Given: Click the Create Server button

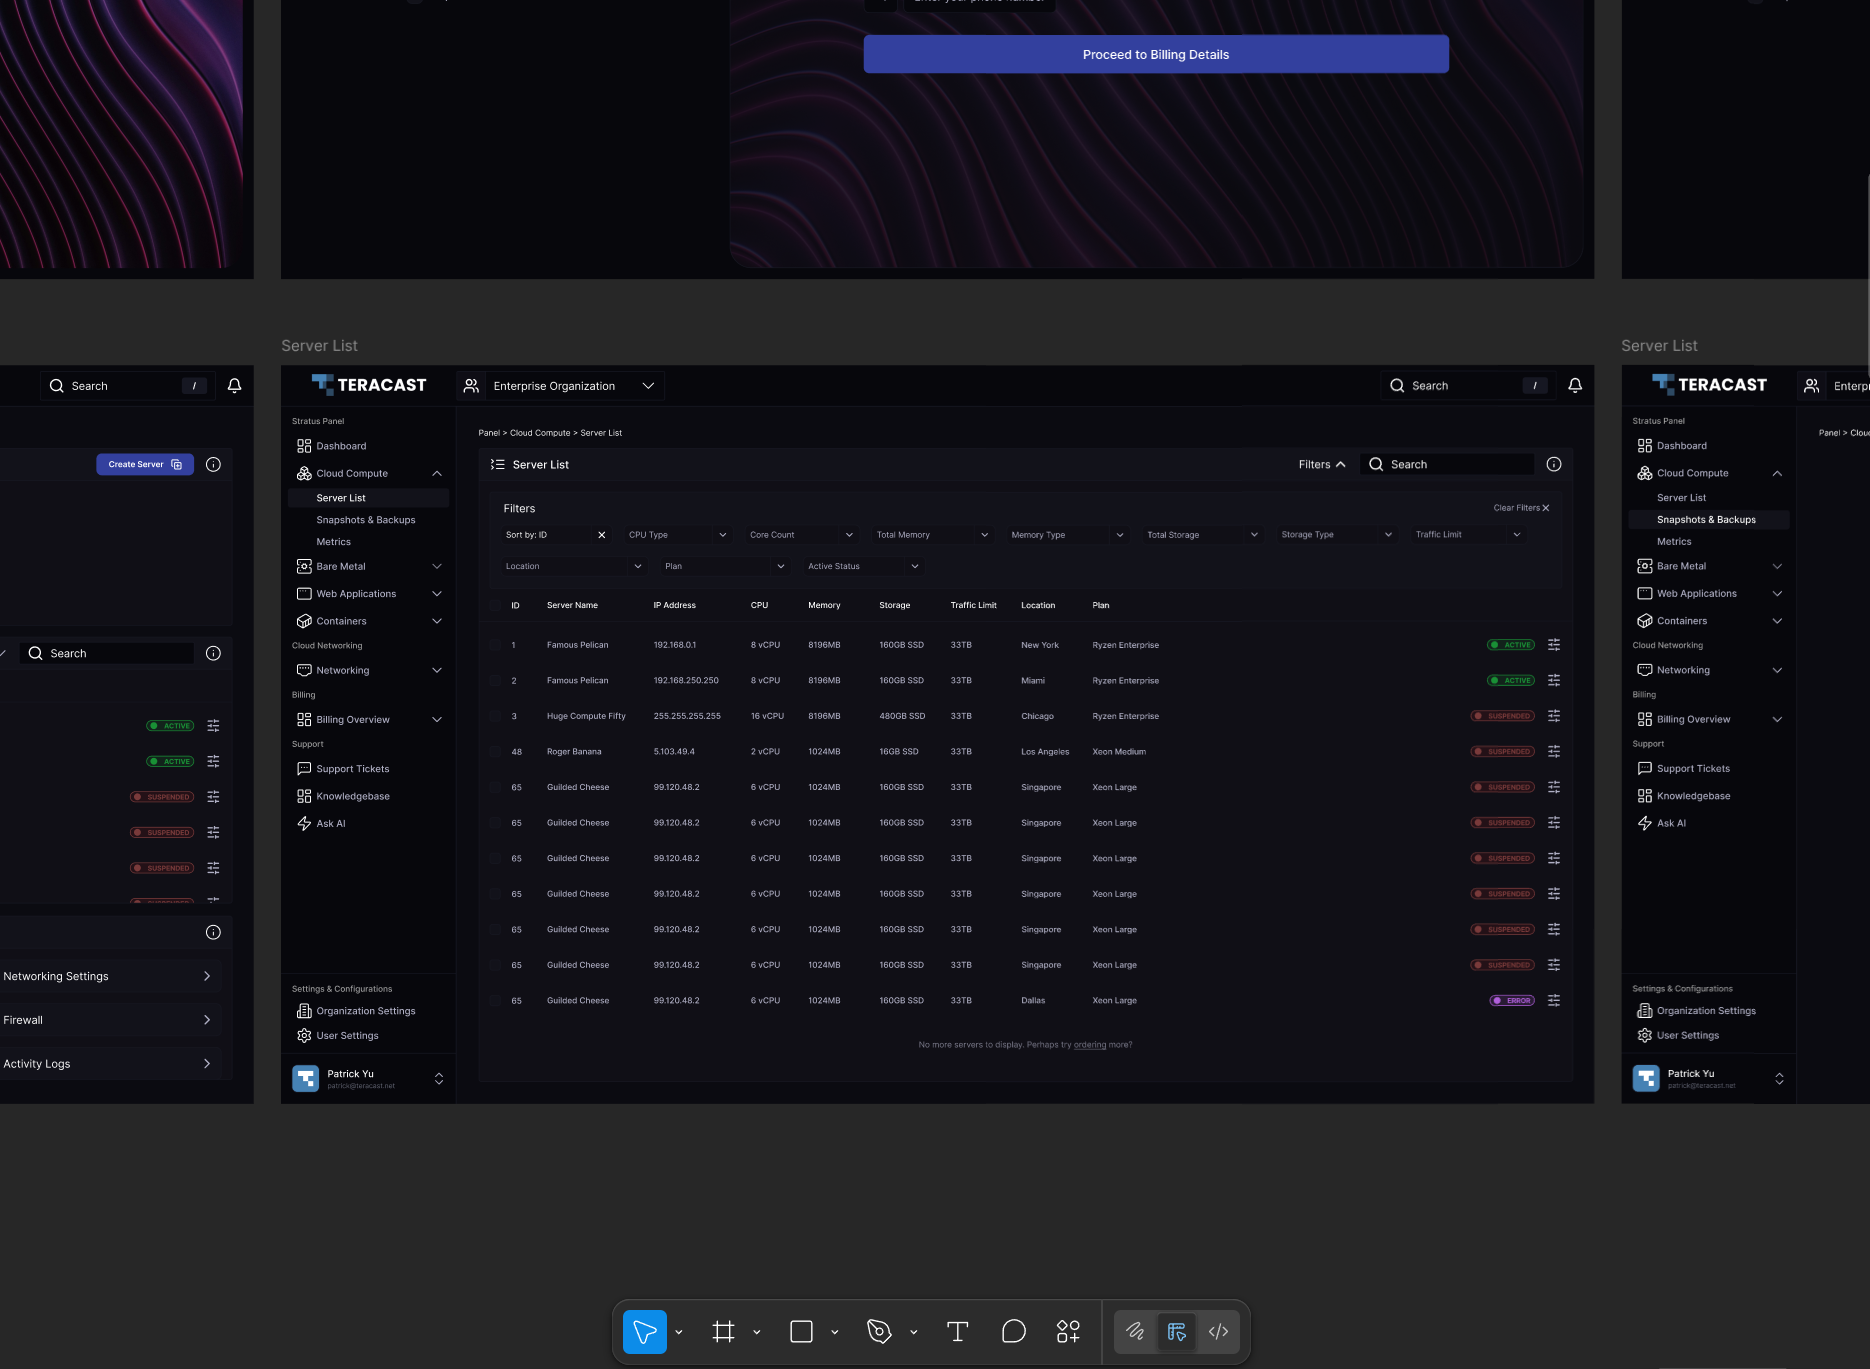Looking at the screenshot, I should 144,464.
